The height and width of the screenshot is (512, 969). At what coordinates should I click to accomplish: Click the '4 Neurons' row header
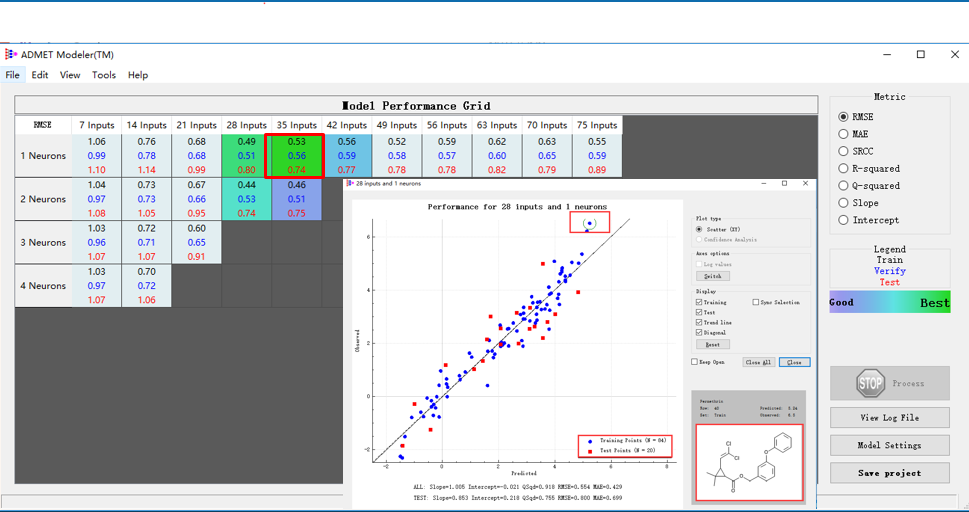43,286
